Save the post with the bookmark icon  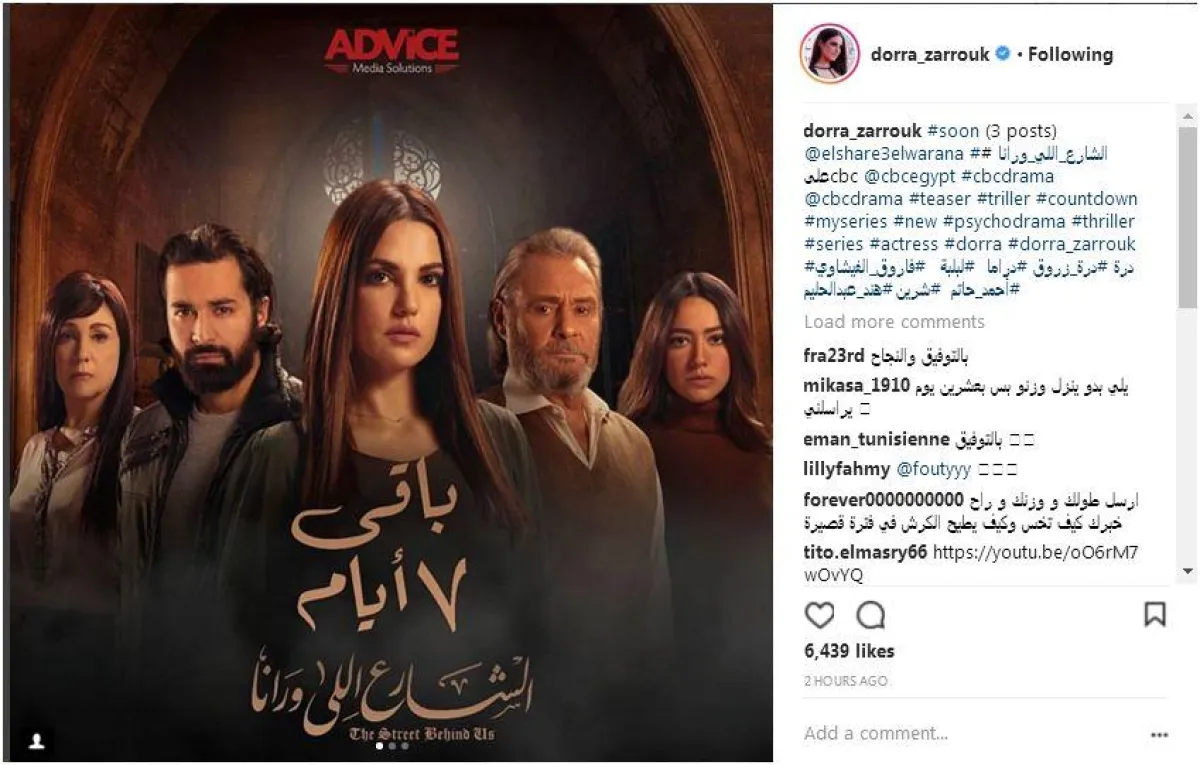[1155, 613]
